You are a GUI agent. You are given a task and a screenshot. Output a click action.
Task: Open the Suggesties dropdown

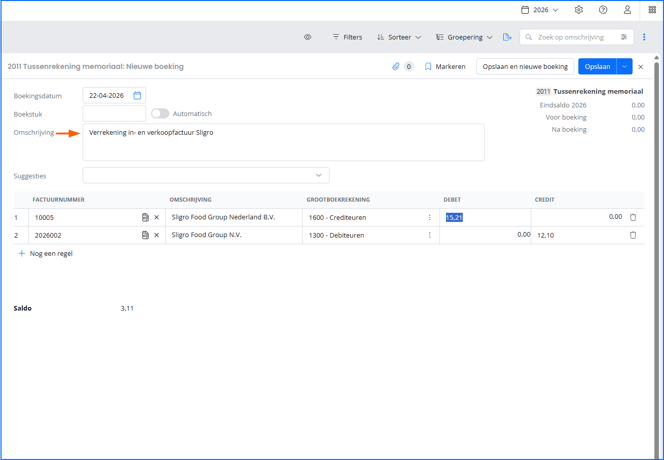pos(206,175)
